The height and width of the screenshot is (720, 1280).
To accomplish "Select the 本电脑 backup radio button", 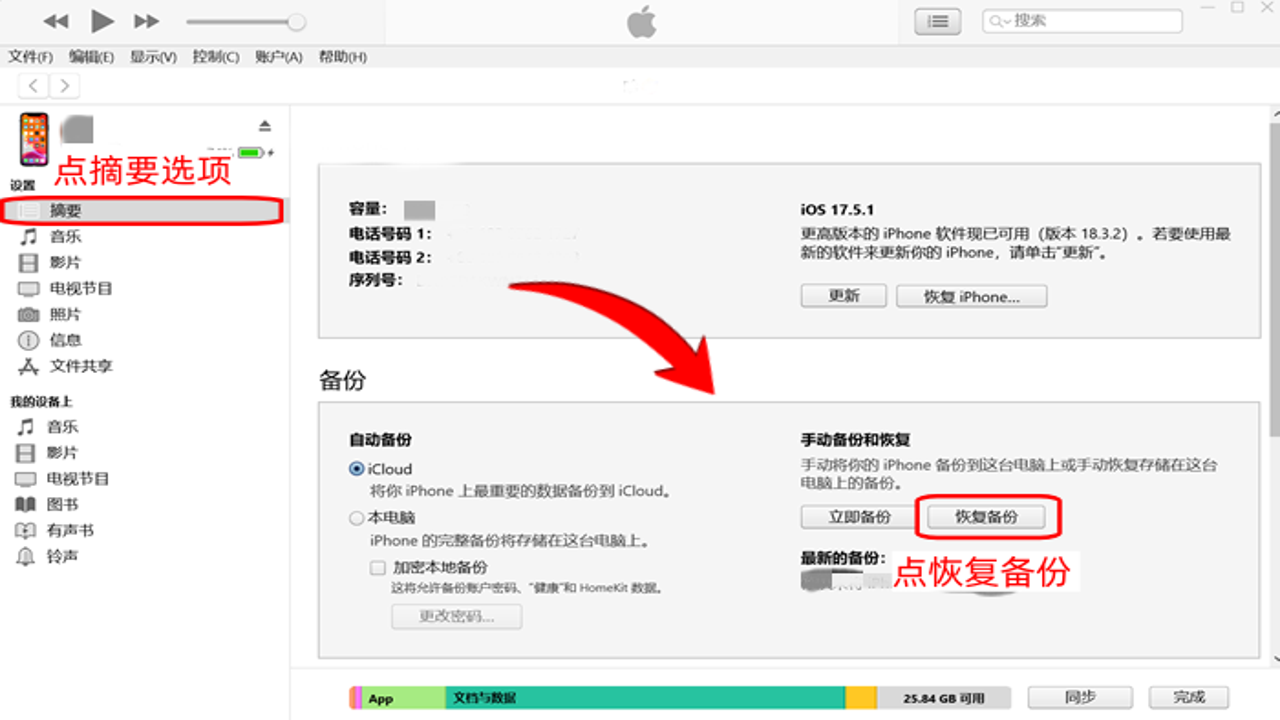I will tap(357, 519).
